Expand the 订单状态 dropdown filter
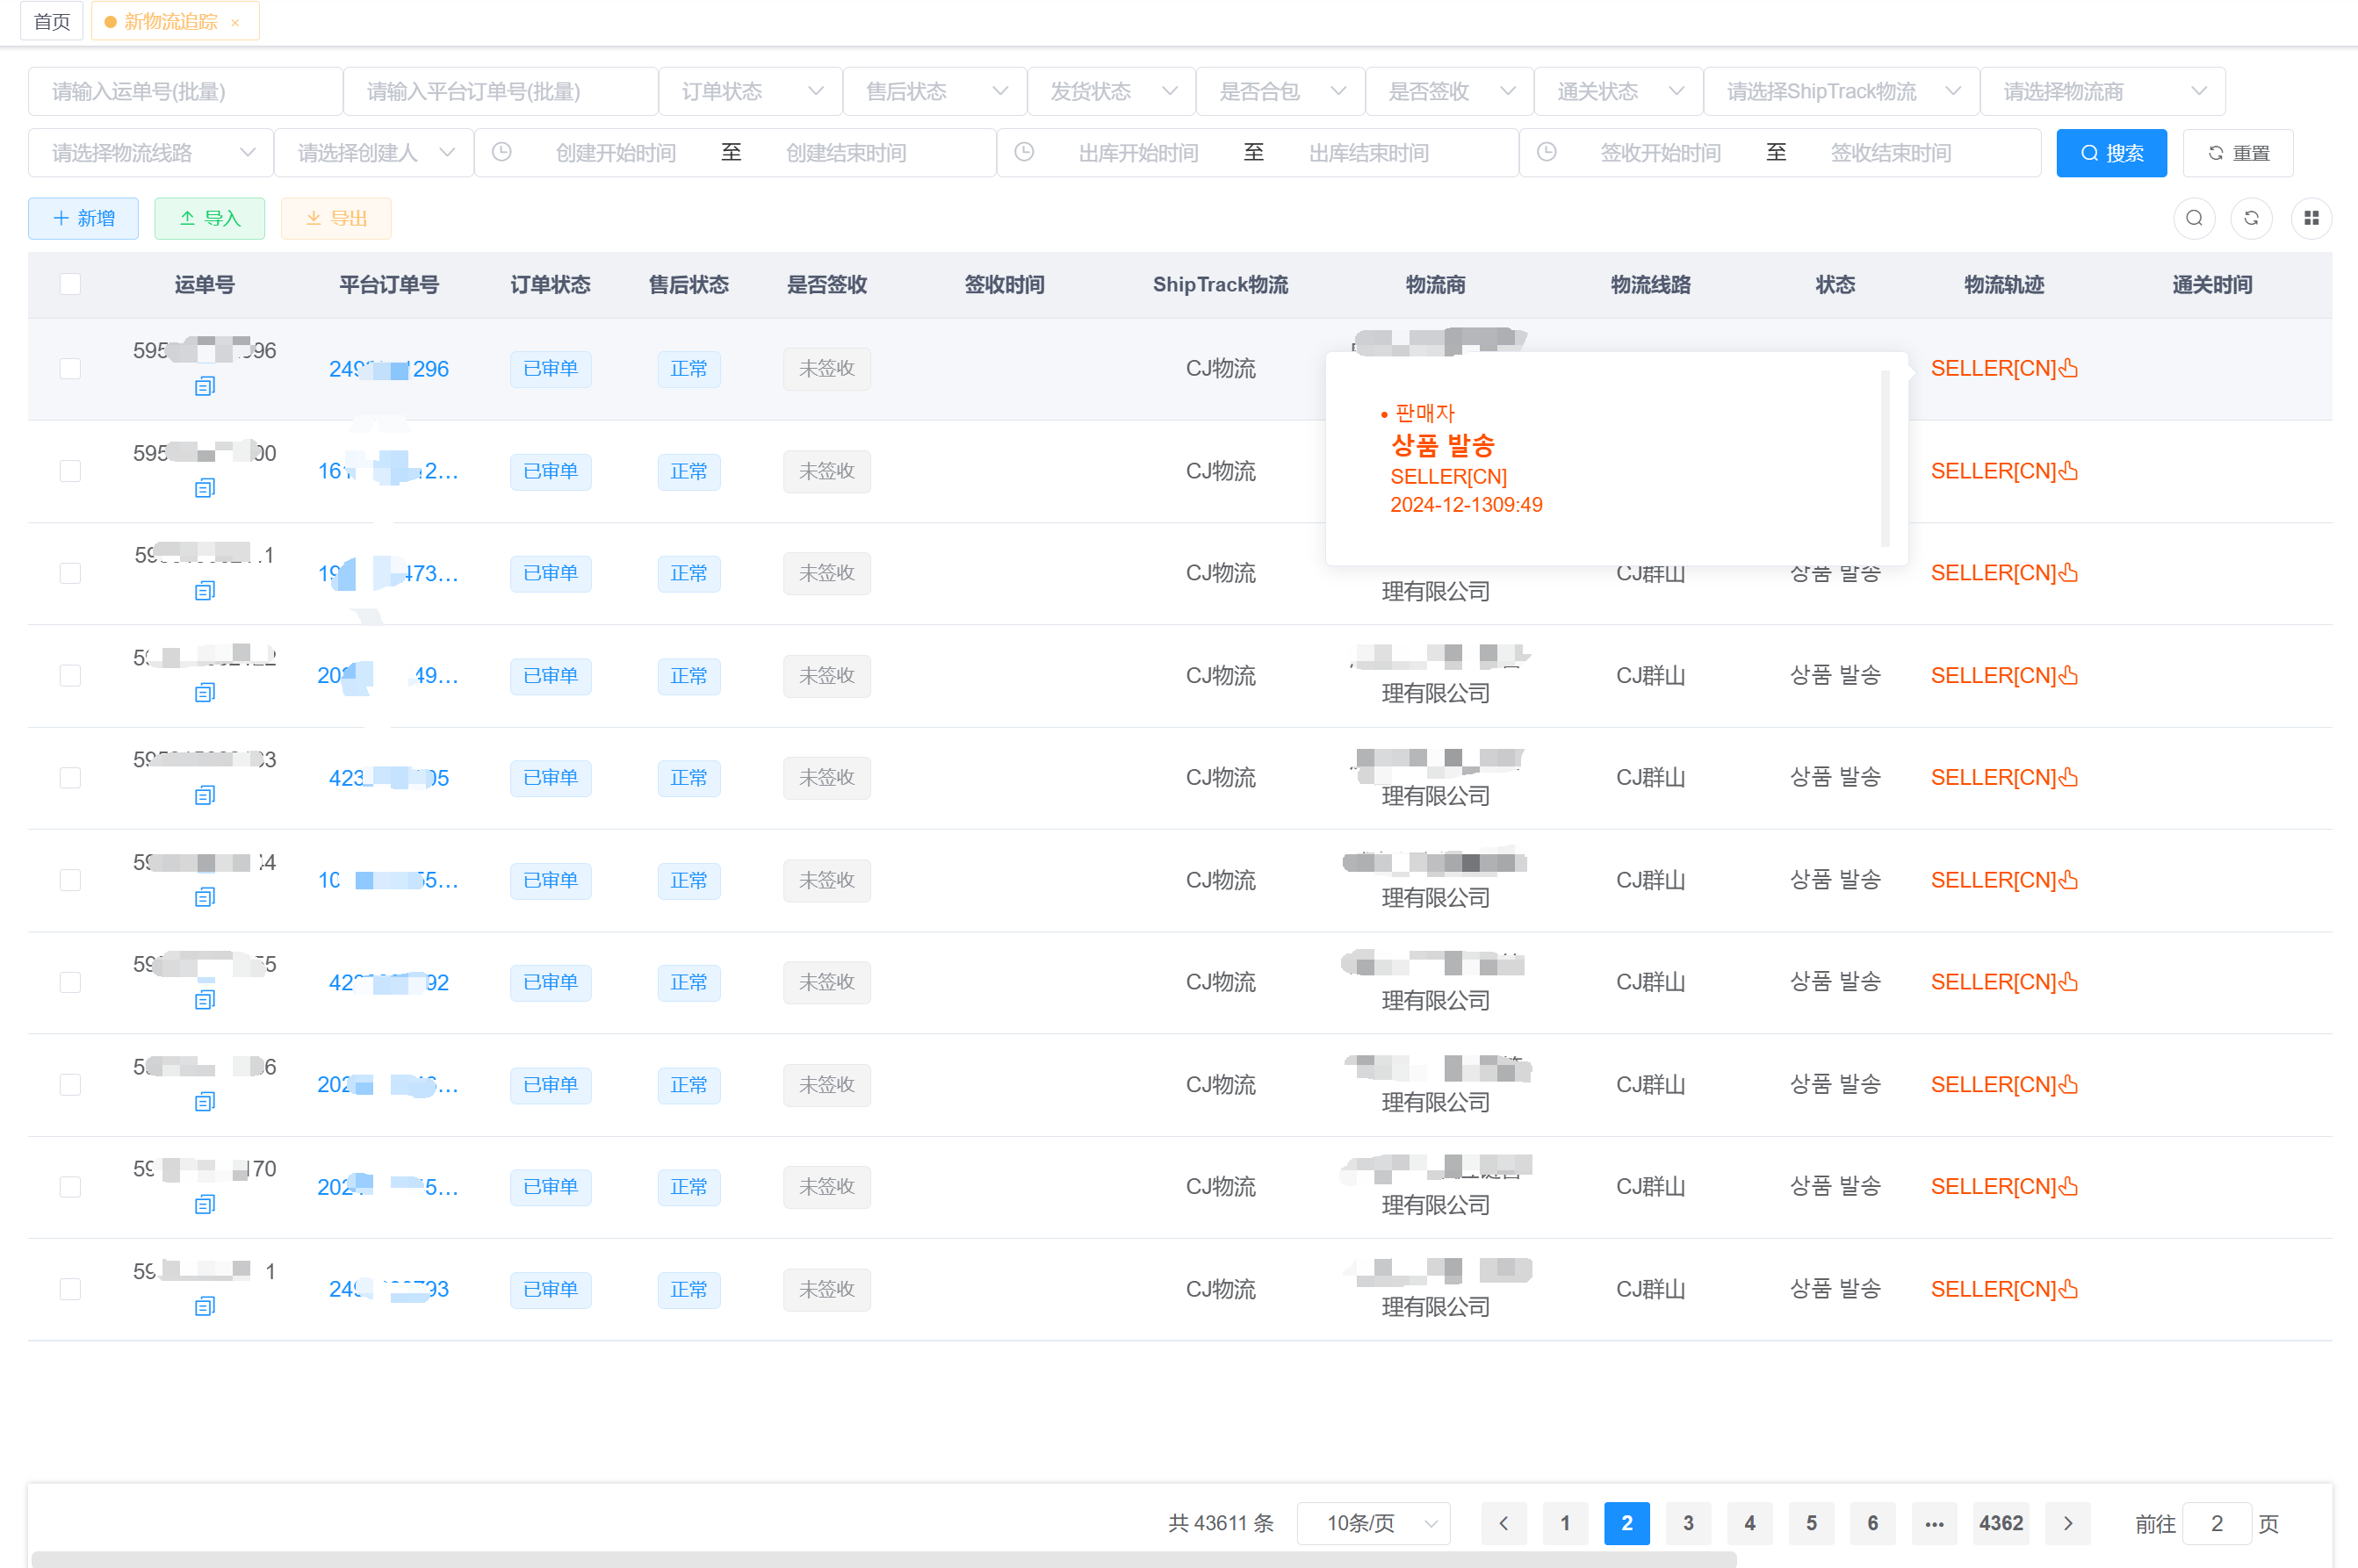The width and height of the screenshot is (2358, 1568). tap(751, 91)
